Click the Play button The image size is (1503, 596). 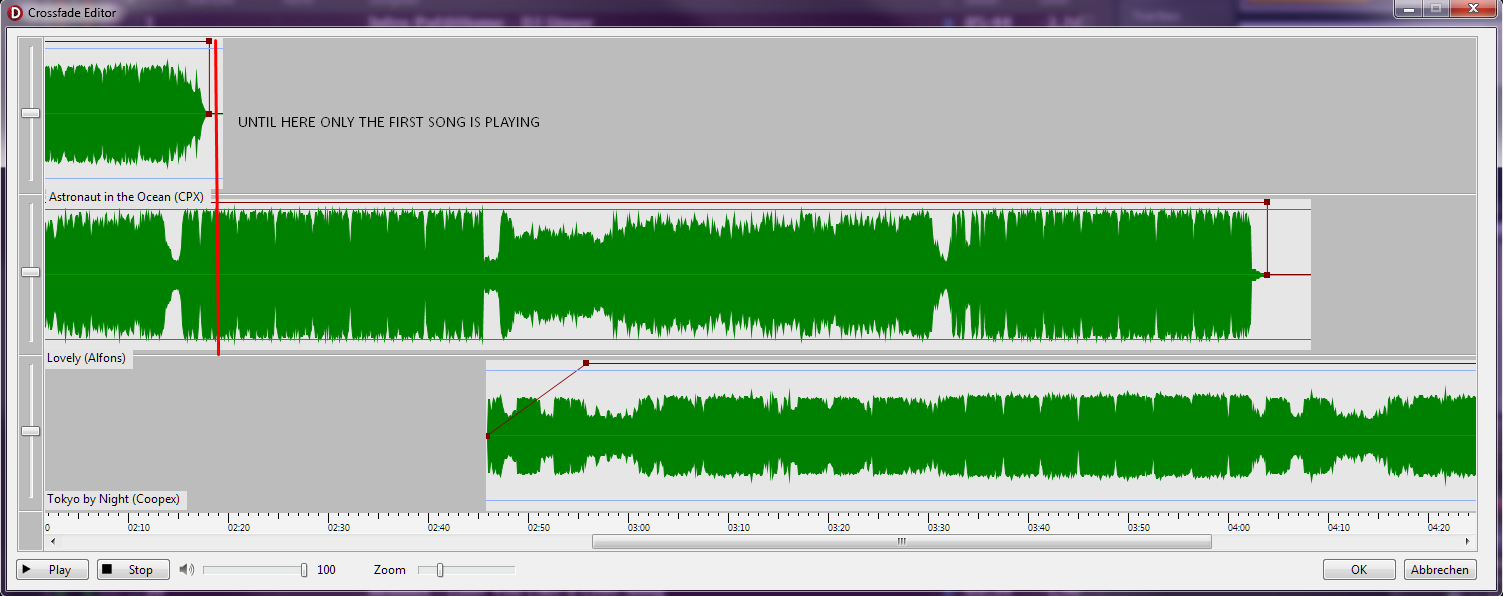tap(52, 570)
